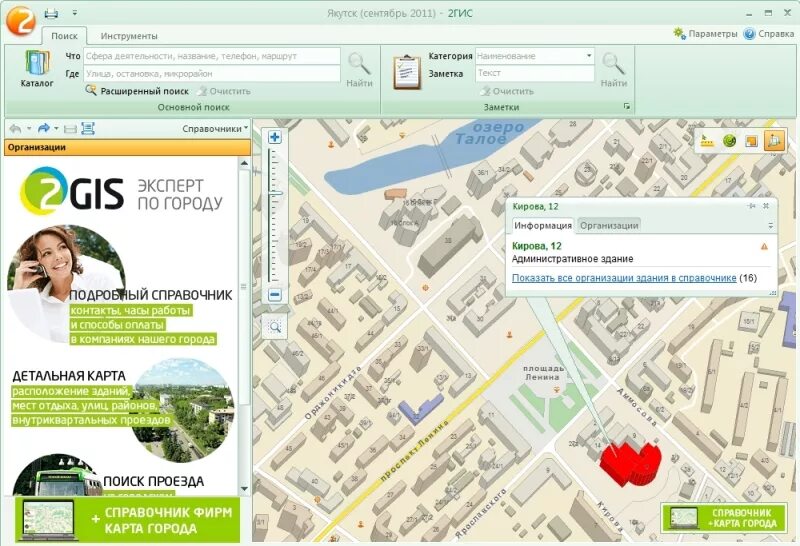Activate the zoom-to-area magnifier tool
This screenshot has height=546, width=800.
pos(275,327)
